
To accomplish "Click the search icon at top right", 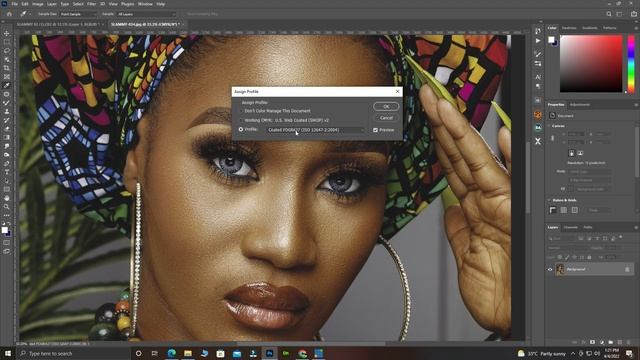I will click(609, 14).
